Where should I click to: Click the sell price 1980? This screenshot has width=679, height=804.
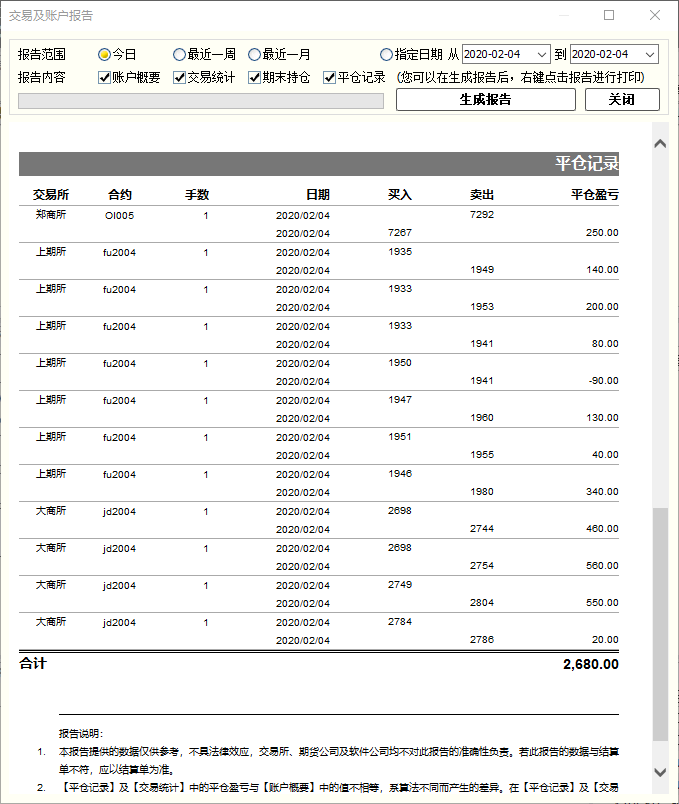482,492
